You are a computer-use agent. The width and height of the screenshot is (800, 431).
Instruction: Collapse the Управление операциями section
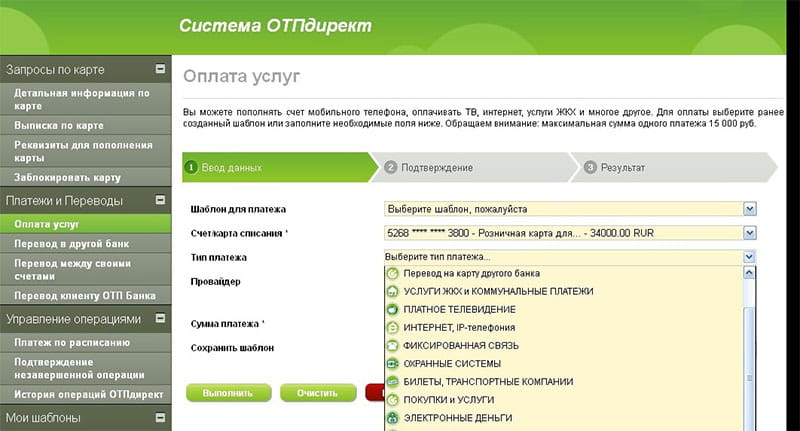pyautogui.click(x=160, y=318)
